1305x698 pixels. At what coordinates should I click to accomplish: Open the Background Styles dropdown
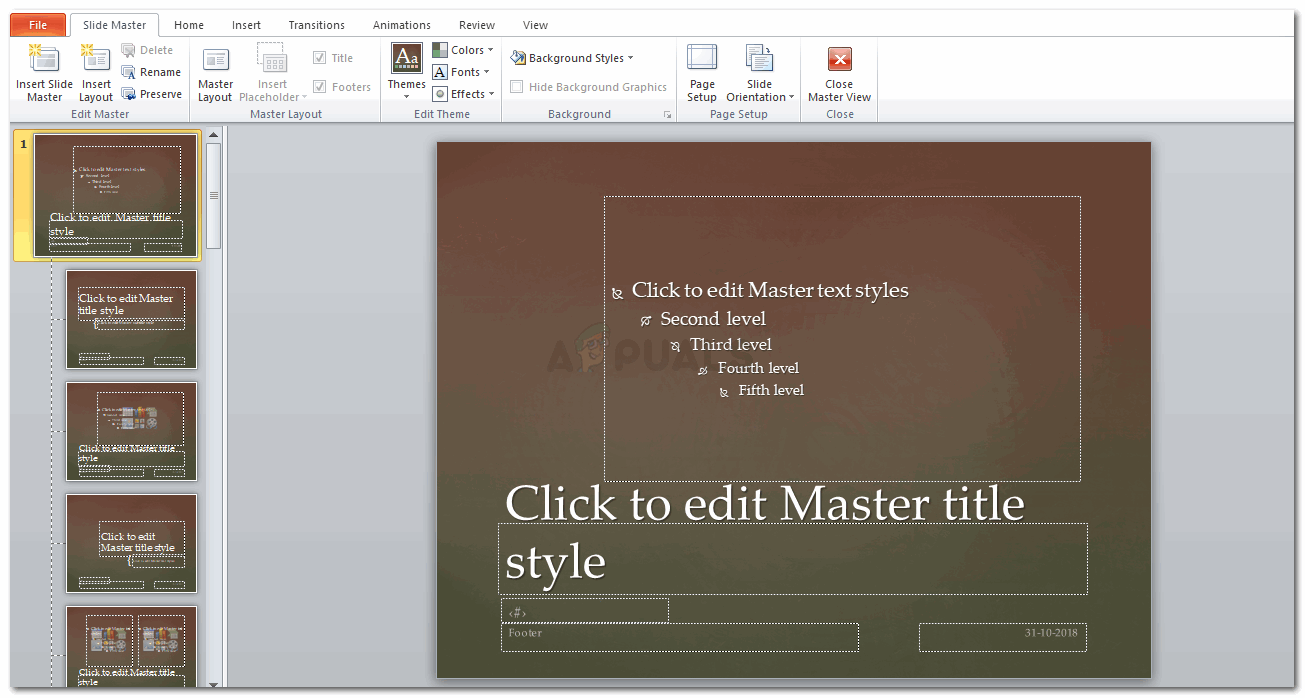click(x=572, y=58)
